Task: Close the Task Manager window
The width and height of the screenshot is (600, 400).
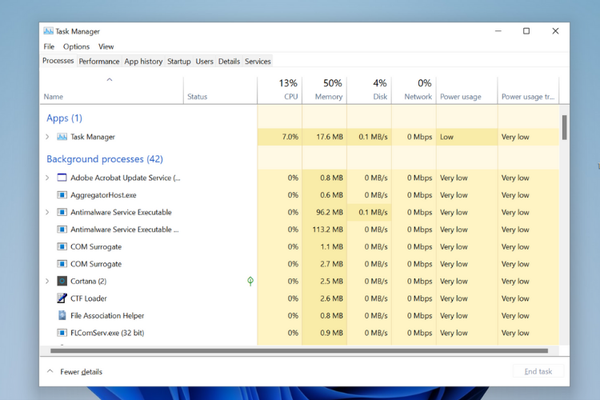Action: (555, 31)
